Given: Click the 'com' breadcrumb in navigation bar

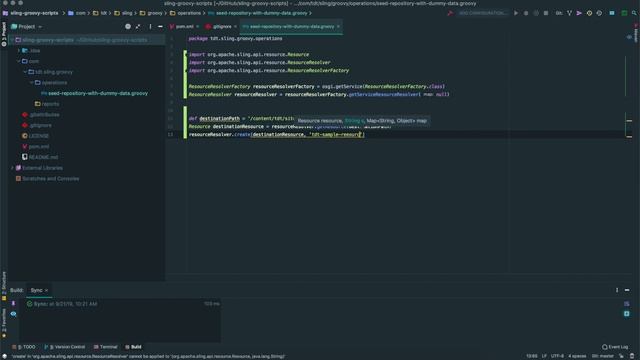Looking at the screenshot, I should pyautogui.click(x=80, y=13).
